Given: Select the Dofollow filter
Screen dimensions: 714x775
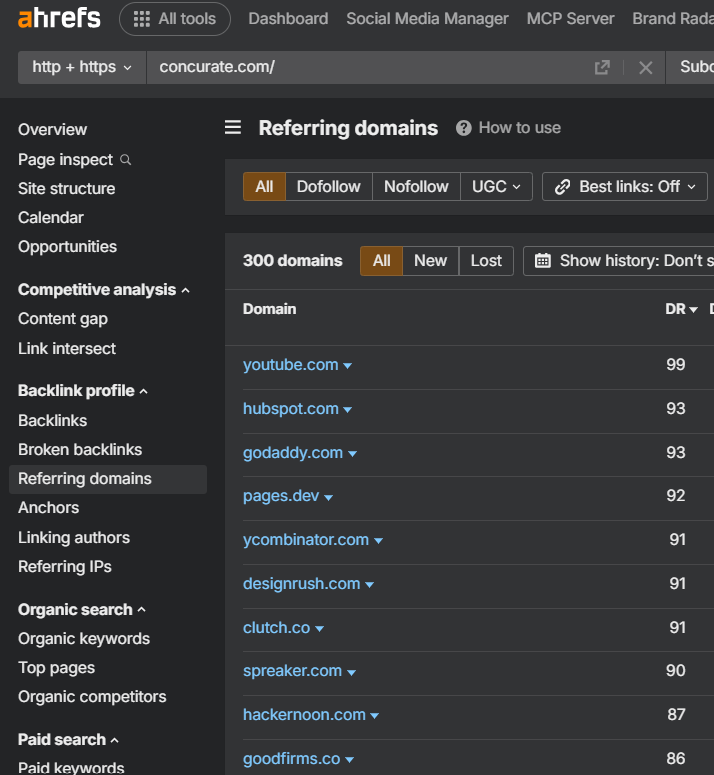Looking at the screenshot, I should (x=328, y=187).
